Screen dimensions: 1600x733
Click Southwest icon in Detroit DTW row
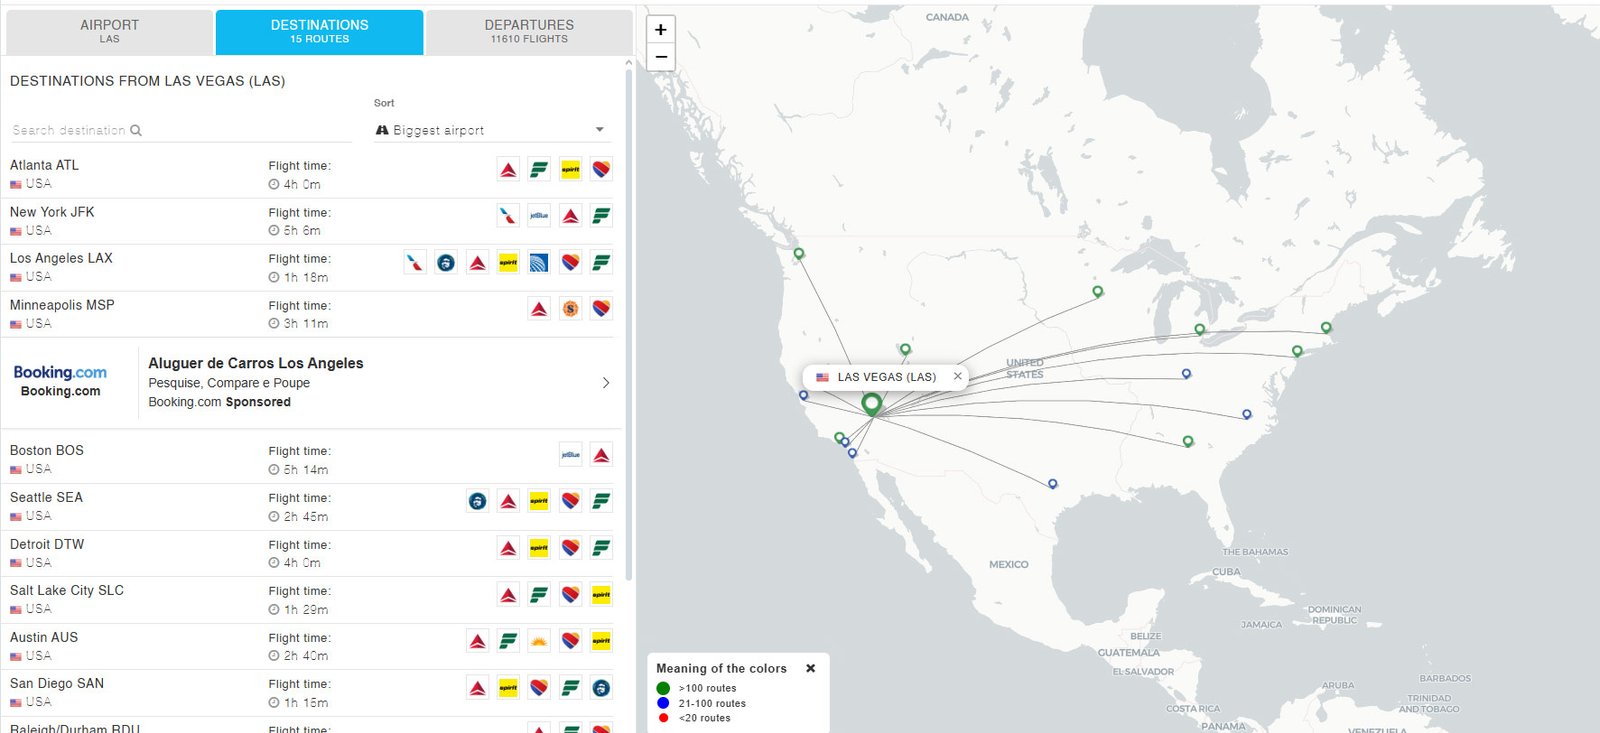570,547
